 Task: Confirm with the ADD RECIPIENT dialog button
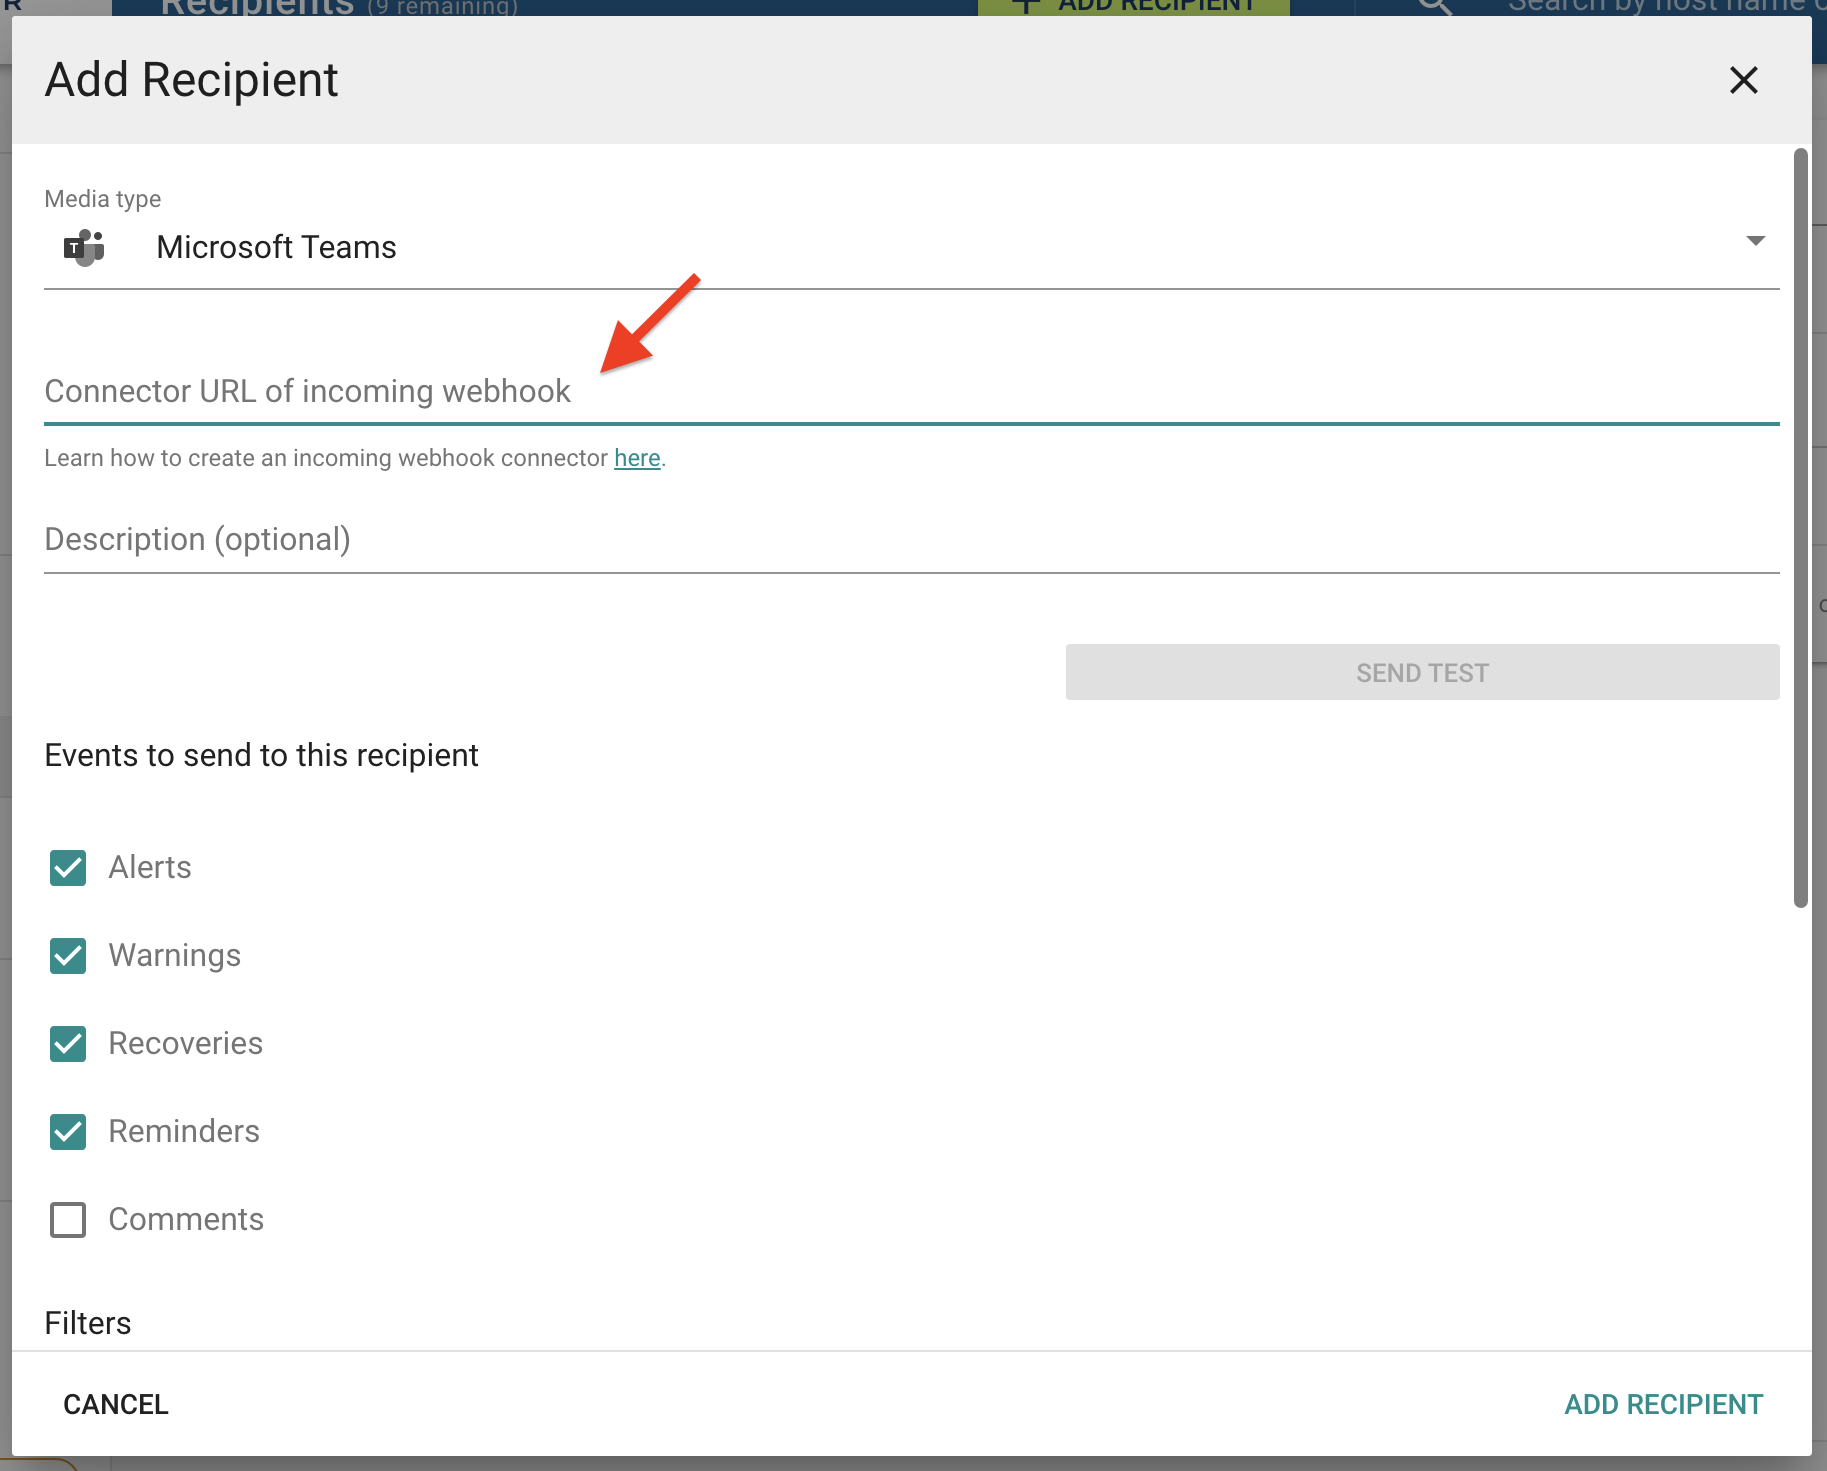click(x=1663, y=1404)
